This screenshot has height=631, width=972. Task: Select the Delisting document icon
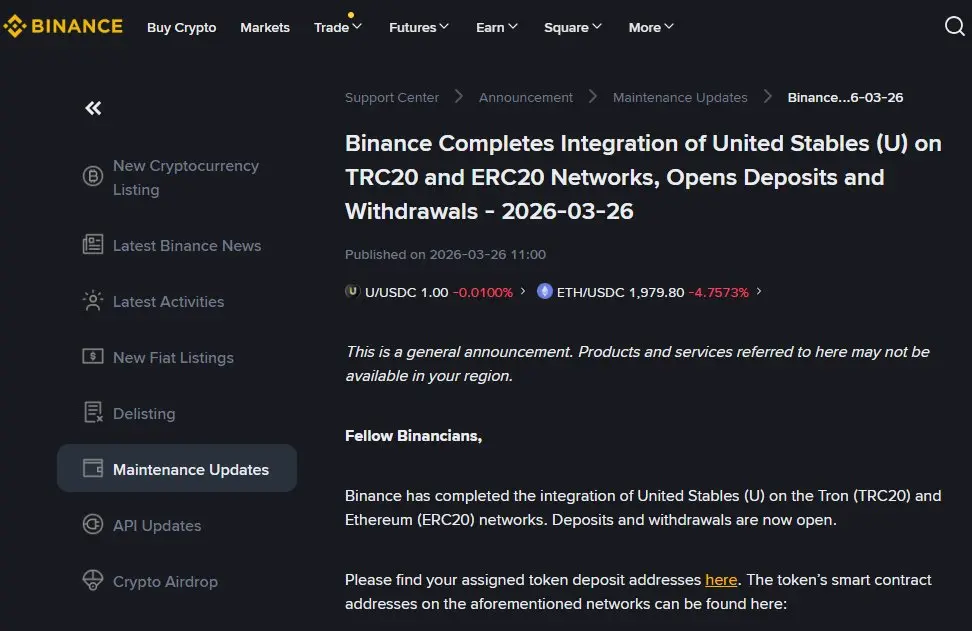point(93,412)
